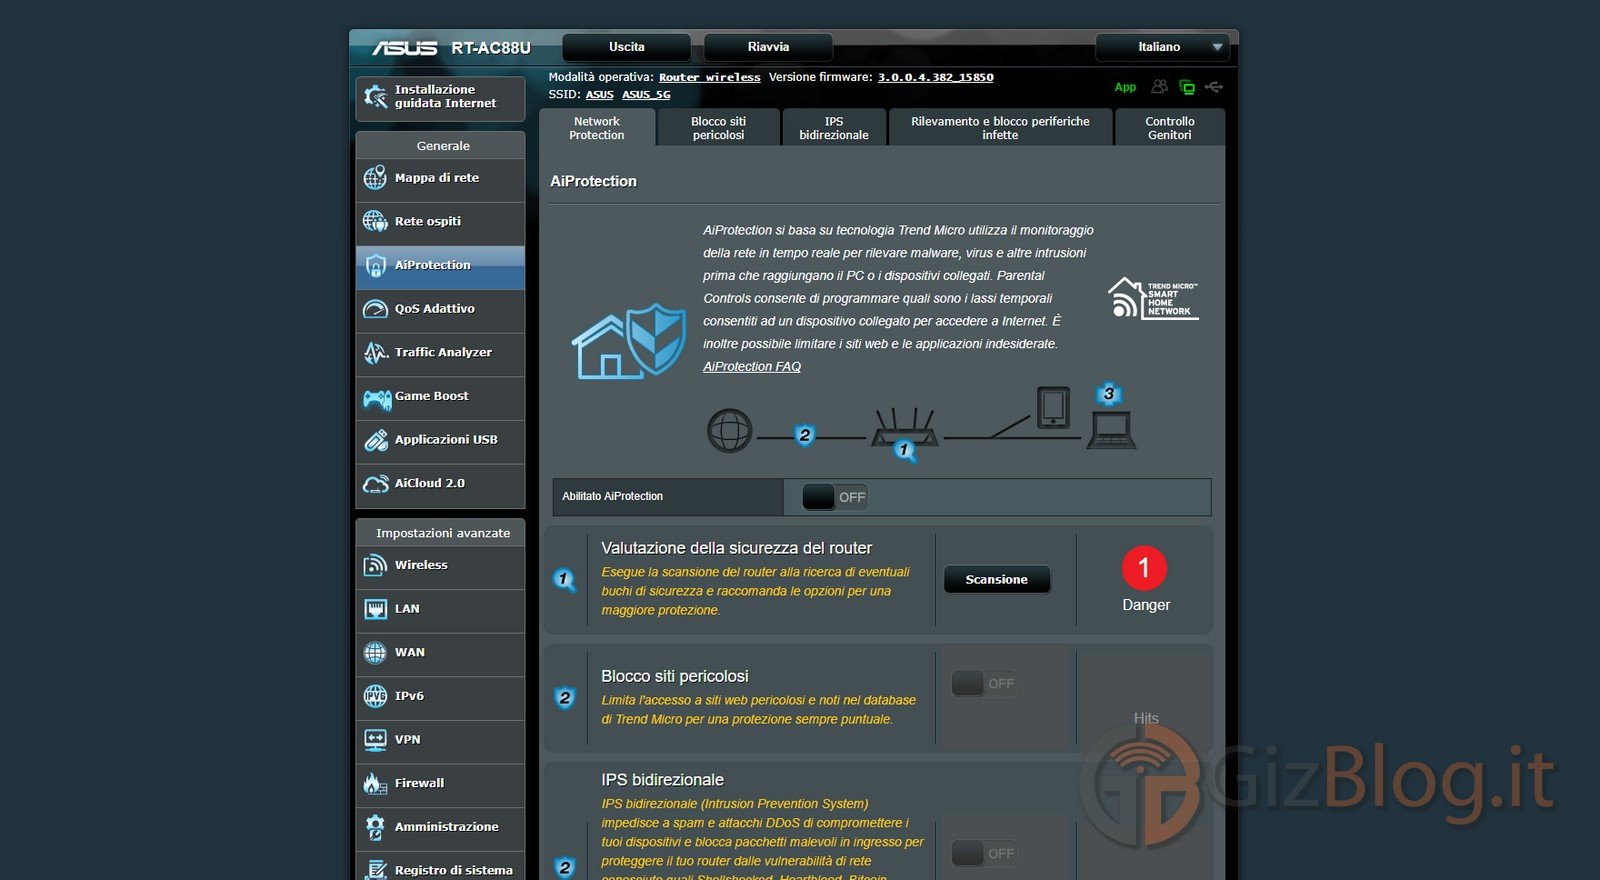Viewport: 1600px width, 880px height.
Task: Click the guest users status icon in header
Action: 1159,87
